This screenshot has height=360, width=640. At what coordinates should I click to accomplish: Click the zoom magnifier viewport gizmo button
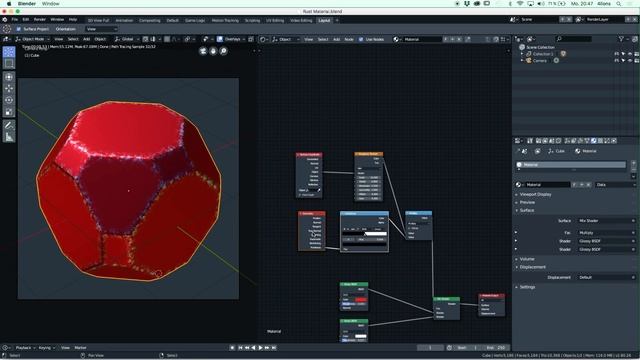[223, 51]
